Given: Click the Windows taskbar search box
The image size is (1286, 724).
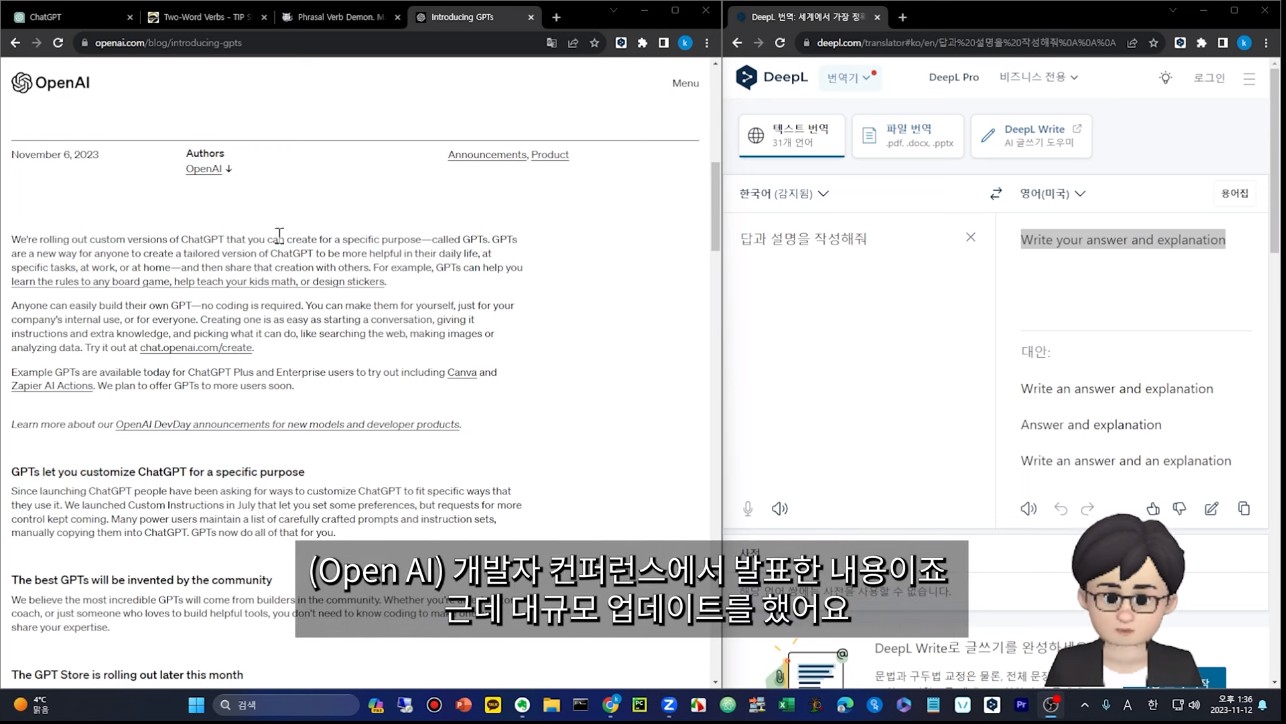Looking at the screenshot, I should tap(286, 705).
